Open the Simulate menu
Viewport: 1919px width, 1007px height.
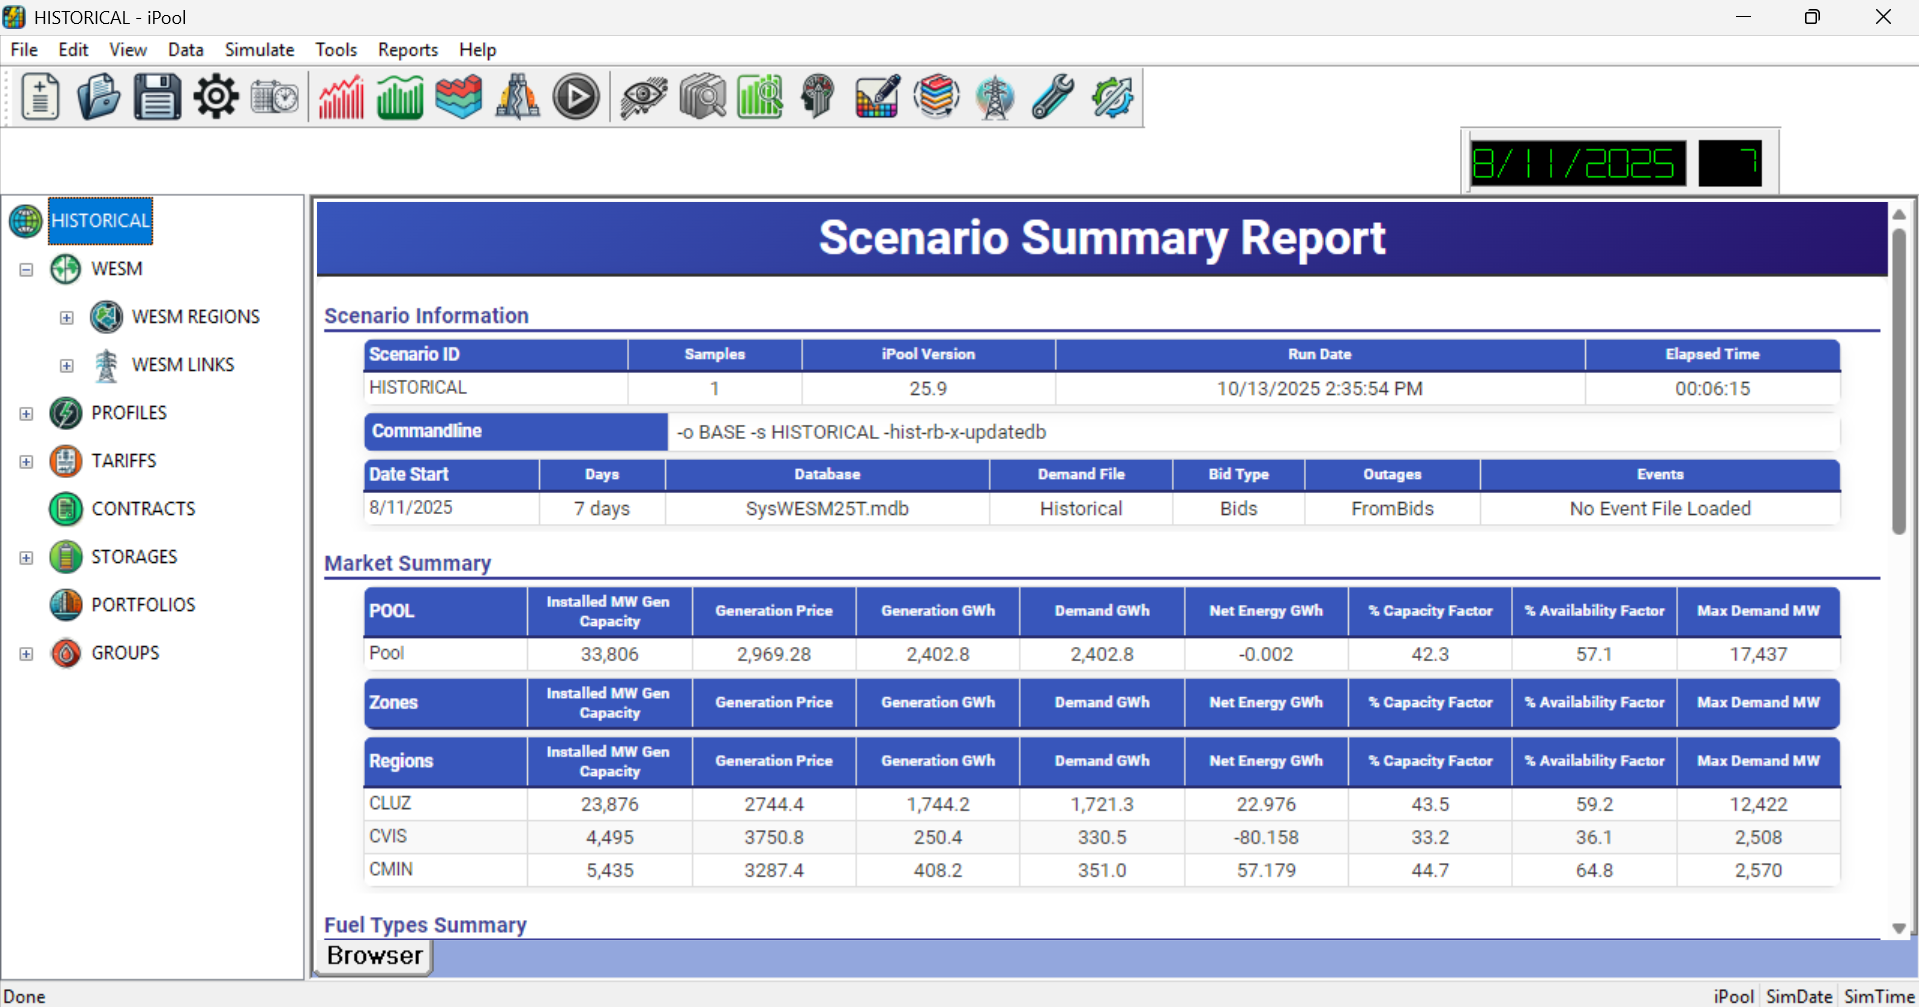tap(259, 50)
